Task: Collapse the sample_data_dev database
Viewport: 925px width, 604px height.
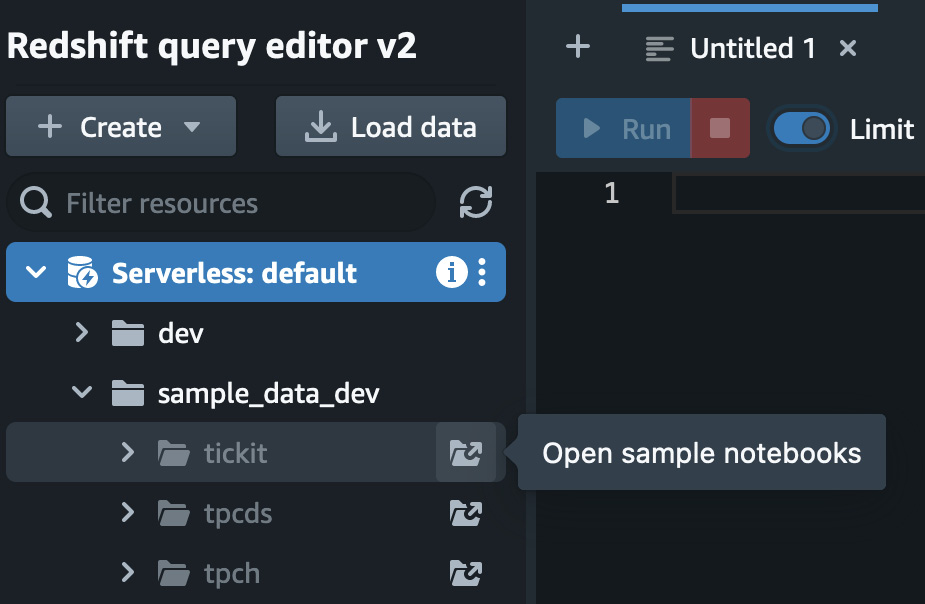Action: [x=81, y=392]
